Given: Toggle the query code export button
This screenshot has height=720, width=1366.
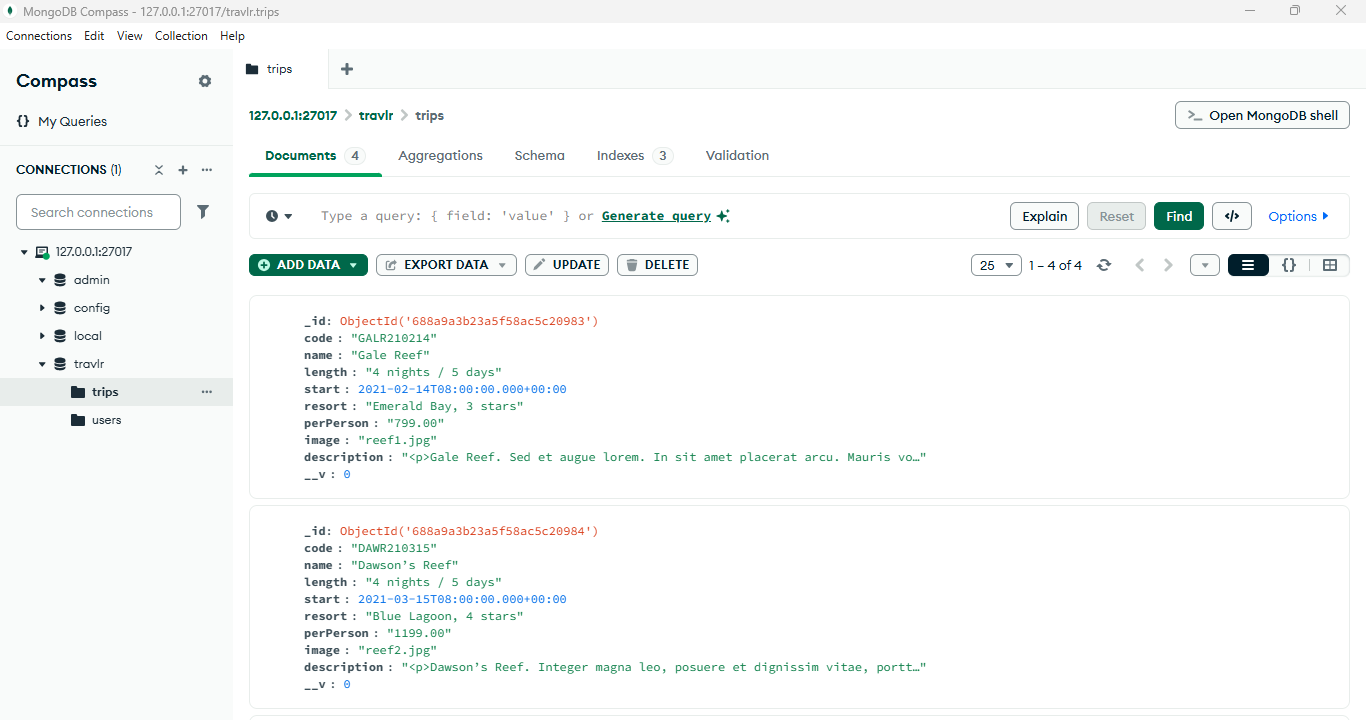Looking at the screenshot, I should pos(1231,216).
